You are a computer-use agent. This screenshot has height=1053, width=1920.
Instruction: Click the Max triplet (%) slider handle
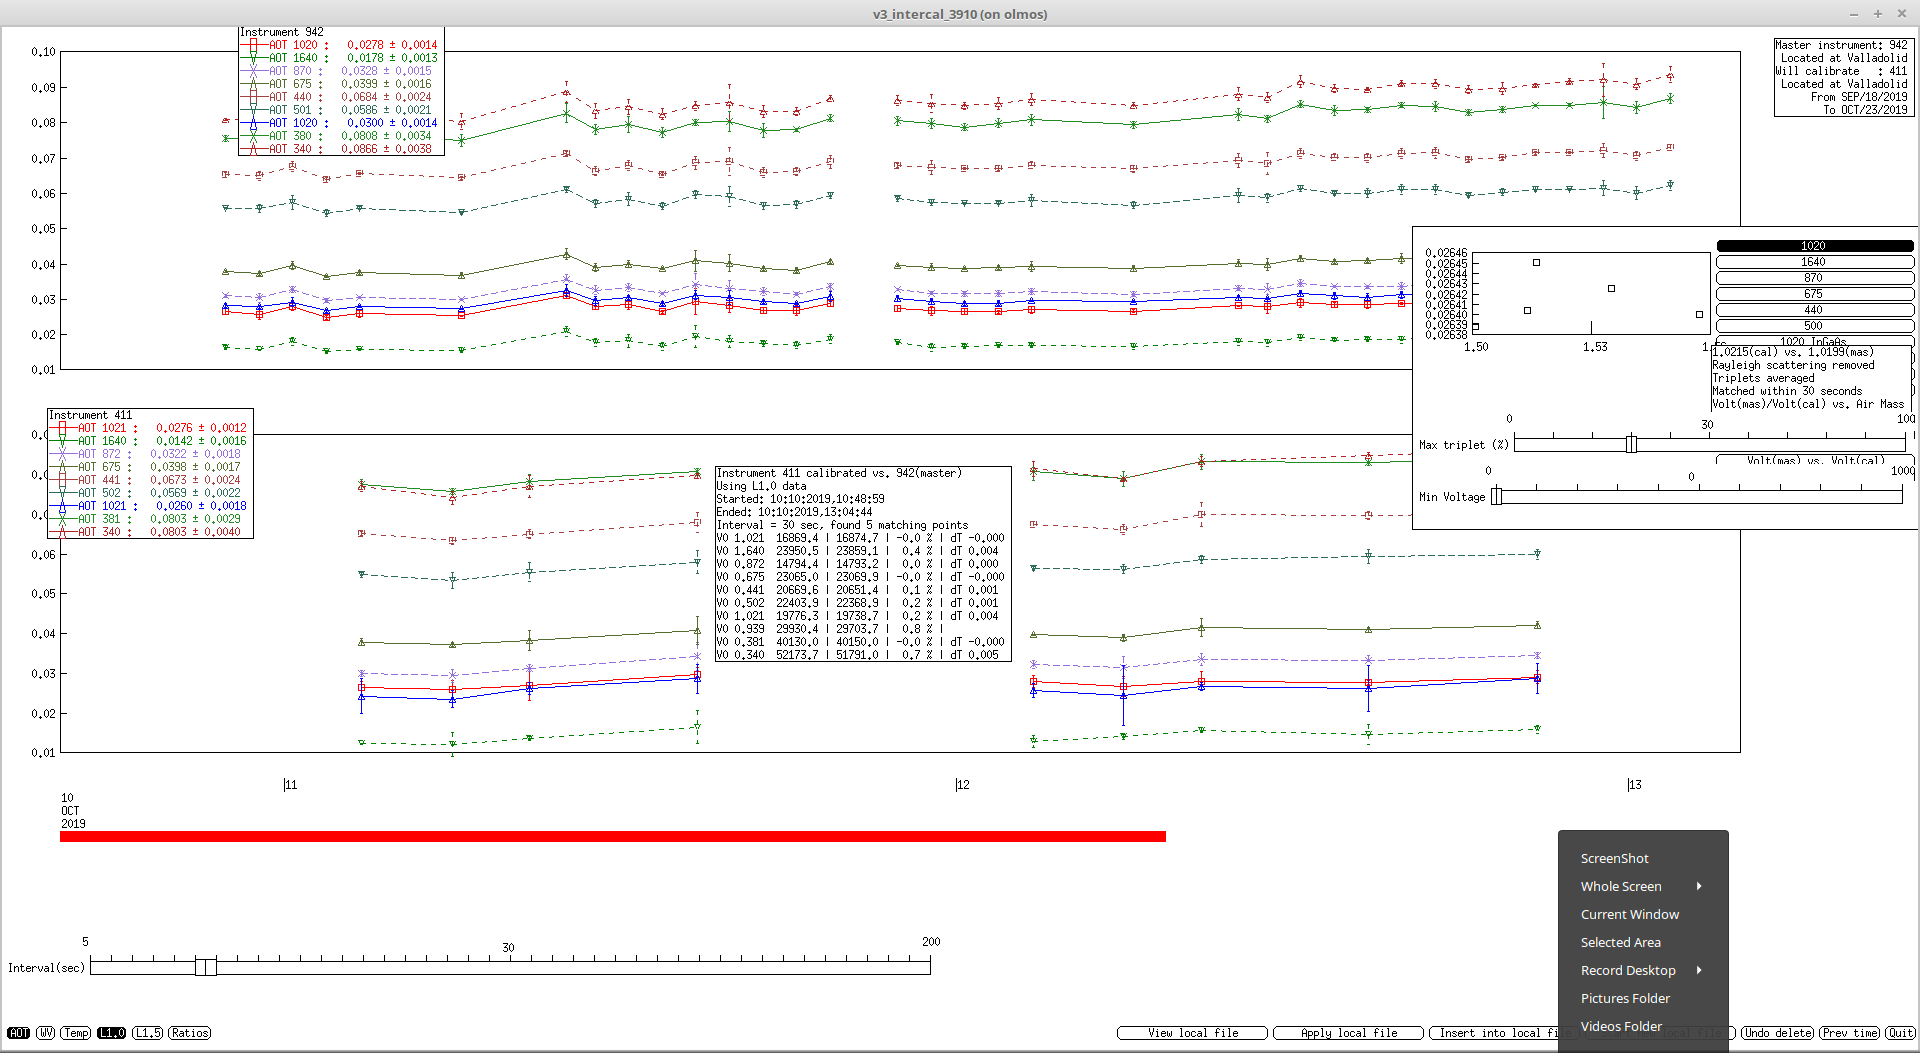tap(1631, 444)
